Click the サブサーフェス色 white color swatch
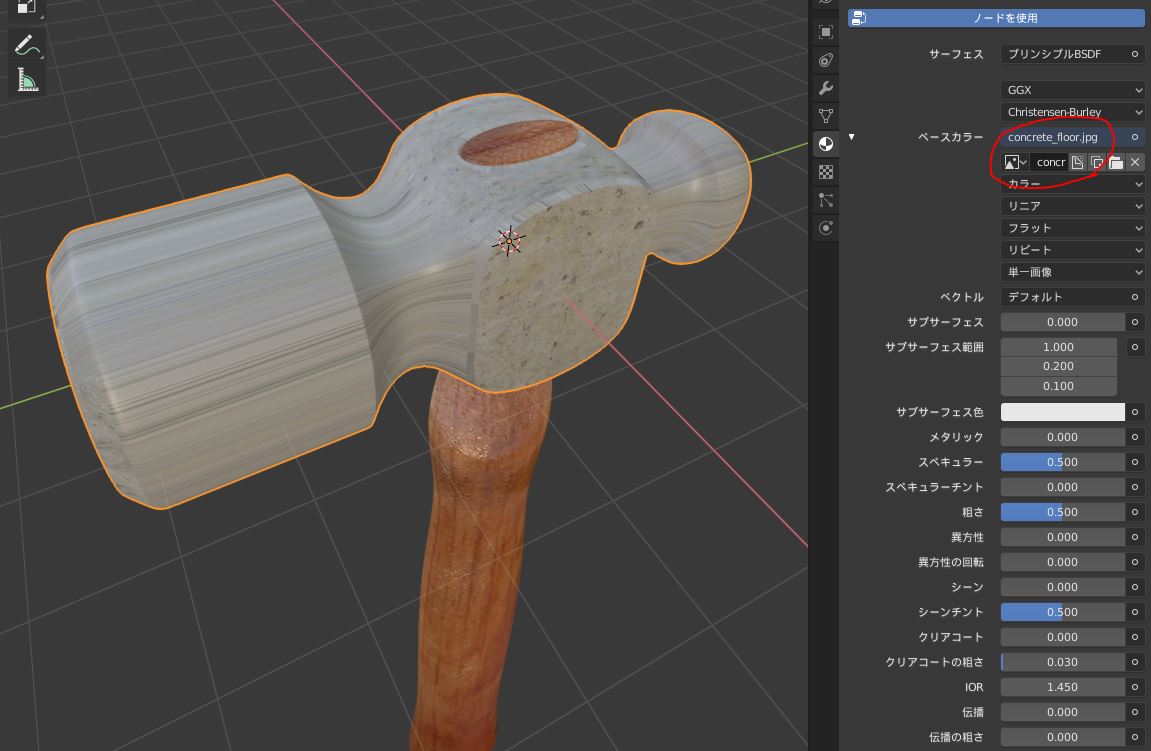Viewport: 1151px width, 751px height. [1062, 413]
